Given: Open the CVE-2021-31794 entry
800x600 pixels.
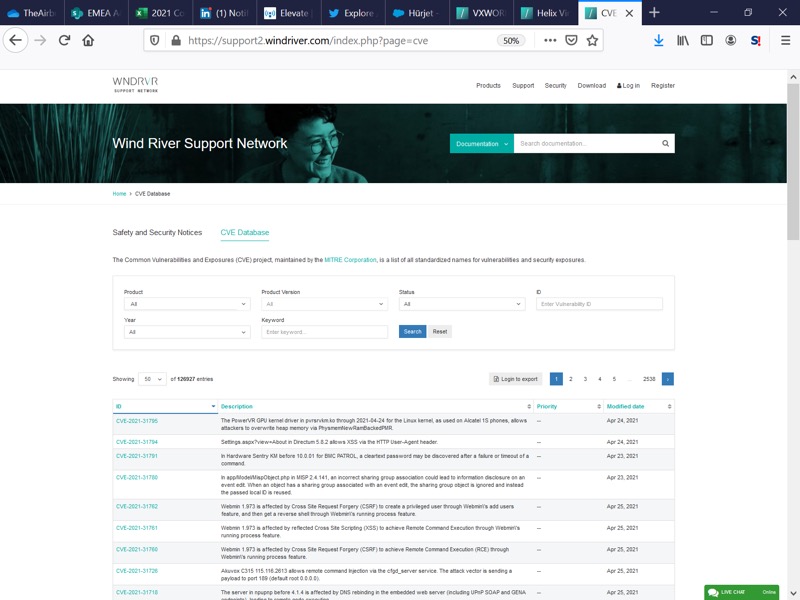Looking at the screenshot, I should click(x=137, y=442).
